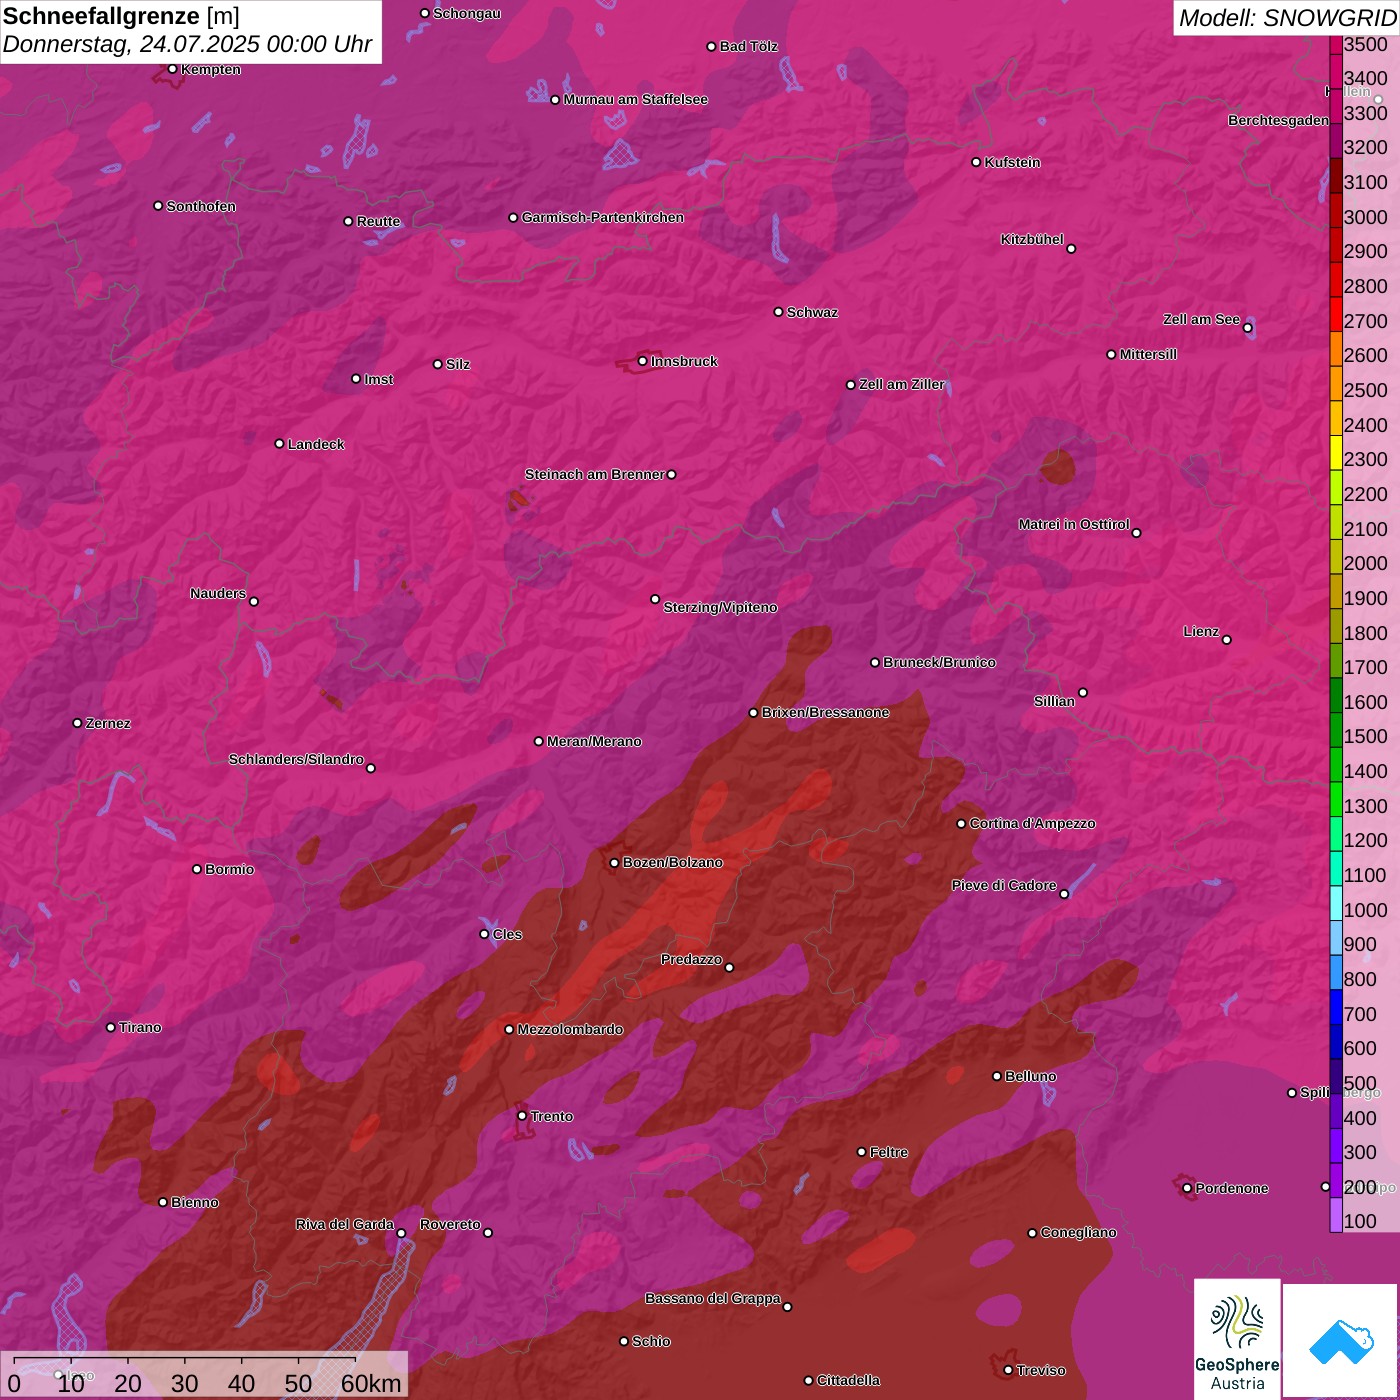Click the Matrei in Osttirol label

pyautogui.click(x=1074, y=524)
